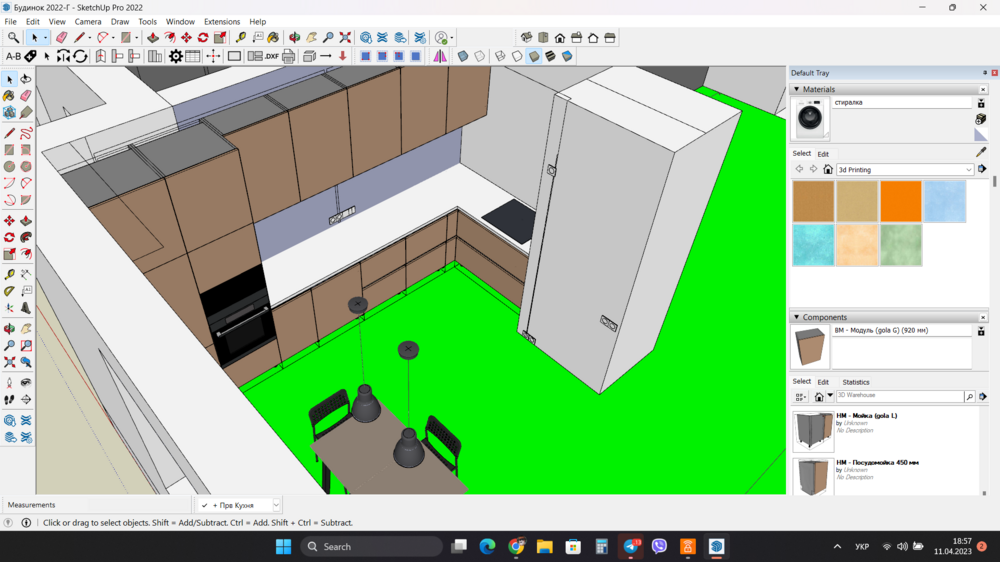Select the Line pencil tool in left toolbar
Screen dimensions: 1000x562
pyautogui.click(x=9, y=132)
